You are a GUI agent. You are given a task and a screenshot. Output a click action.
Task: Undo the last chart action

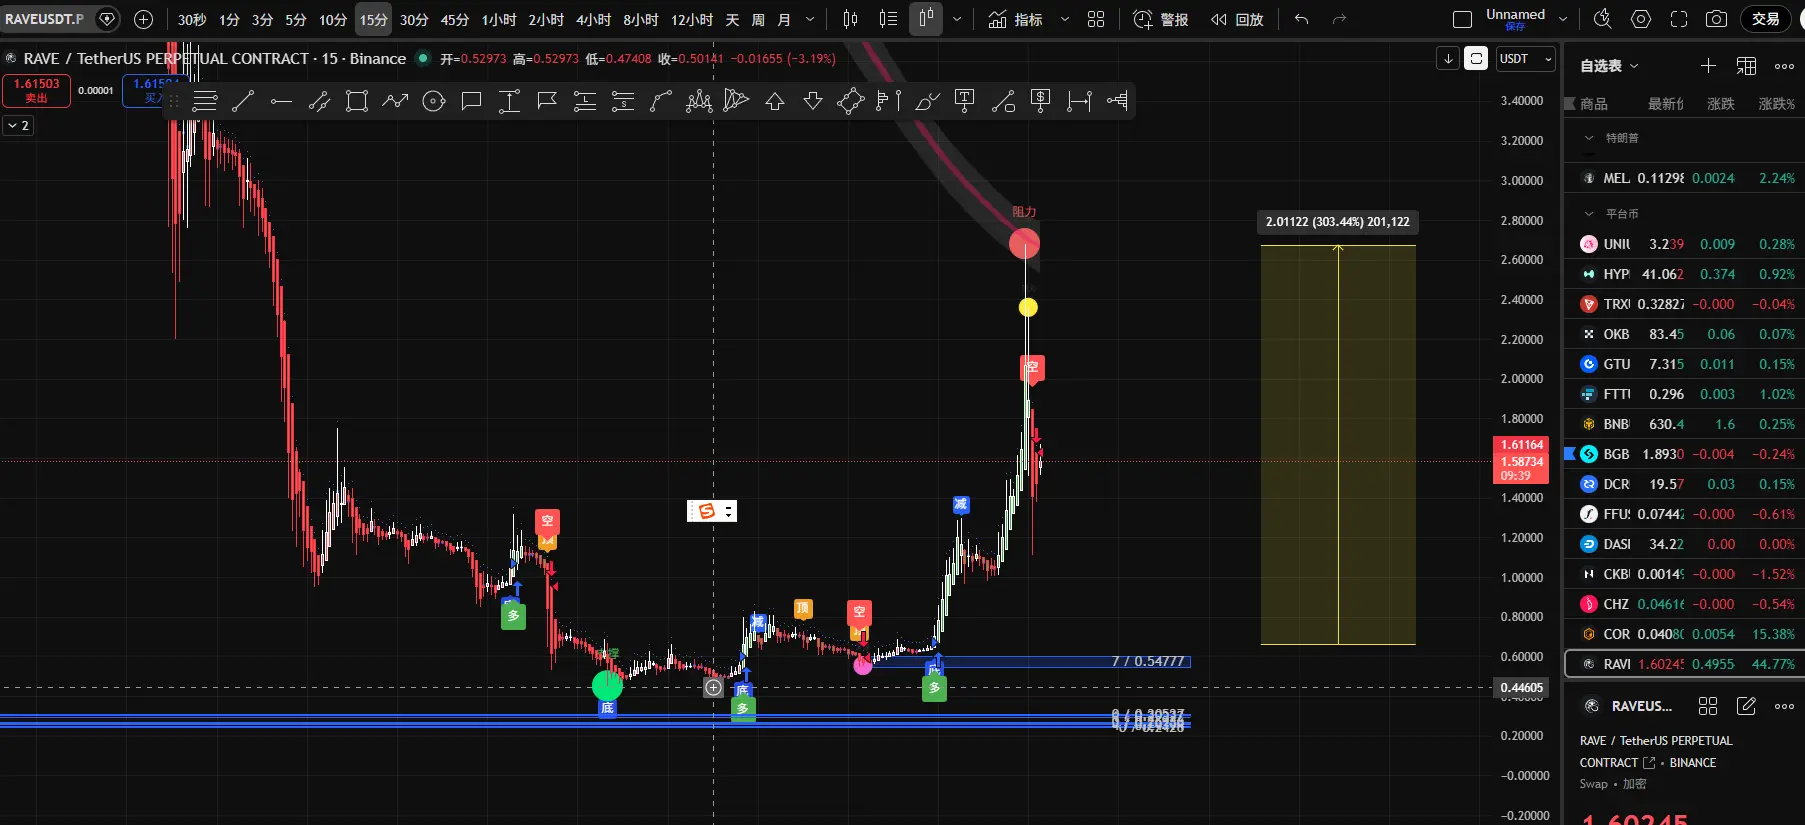click(x=1301, y=19)
